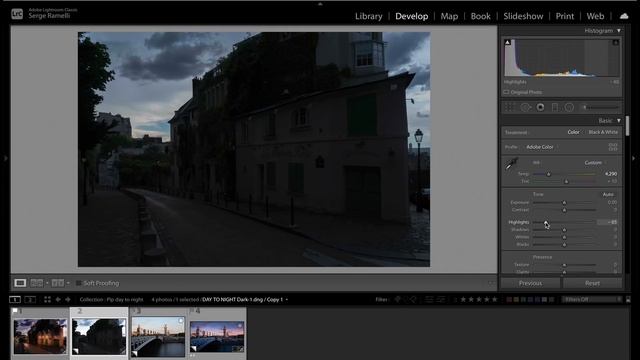Select main window display button 1
The width and height of the screenshot is (640, 360).
15,300
